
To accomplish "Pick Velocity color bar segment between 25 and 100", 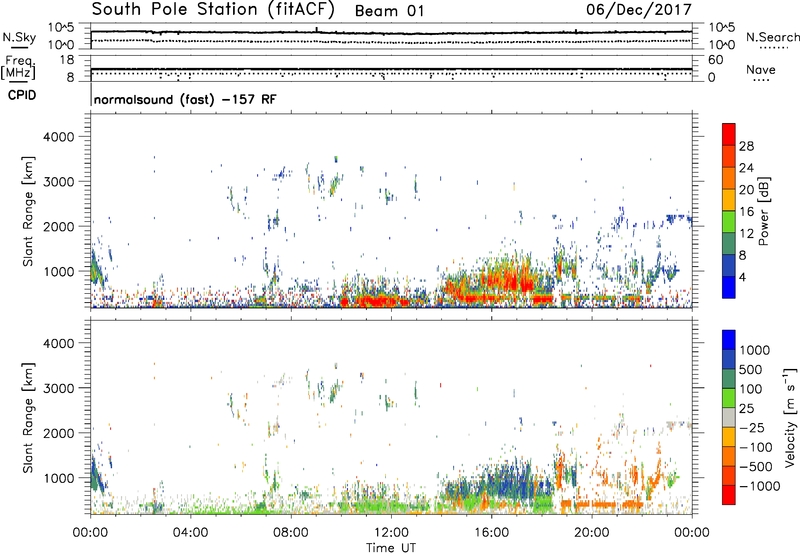I will [x=729, y=398].
